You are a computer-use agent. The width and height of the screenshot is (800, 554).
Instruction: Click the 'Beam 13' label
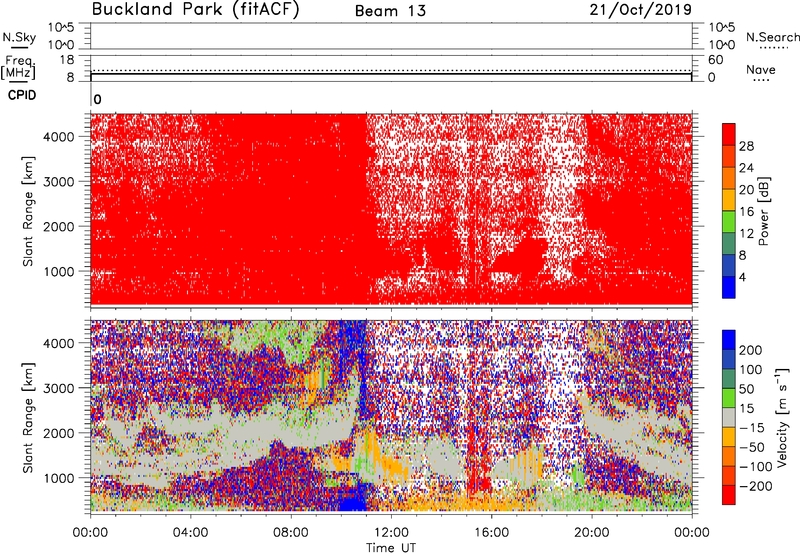pos(390,11)
